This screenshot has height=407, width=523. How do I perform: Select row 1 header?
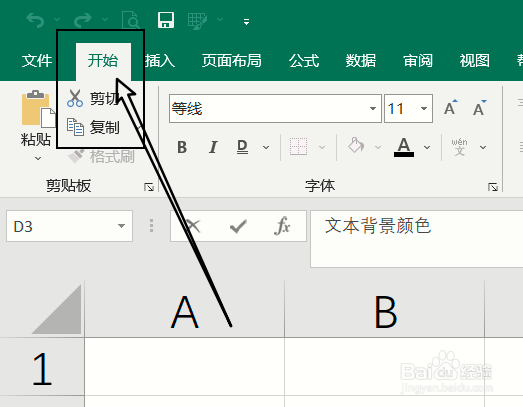tap(42, 367)
